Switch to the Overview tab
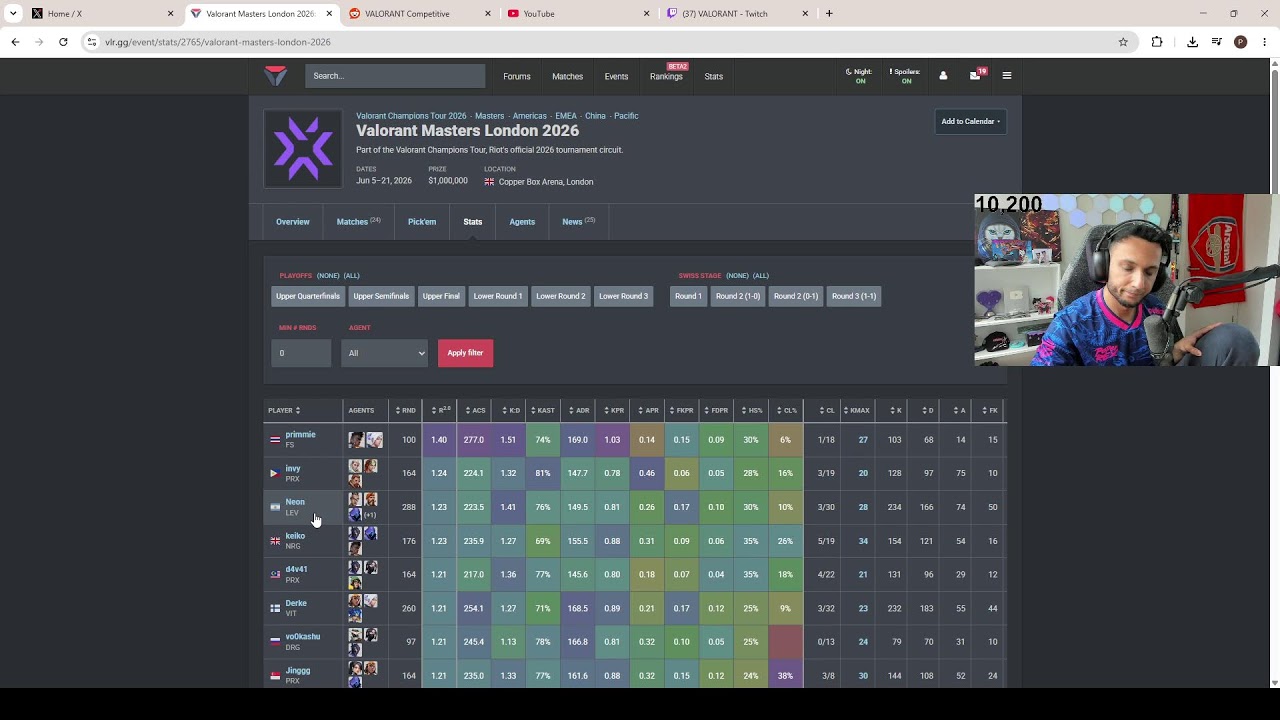 point(293,222)
